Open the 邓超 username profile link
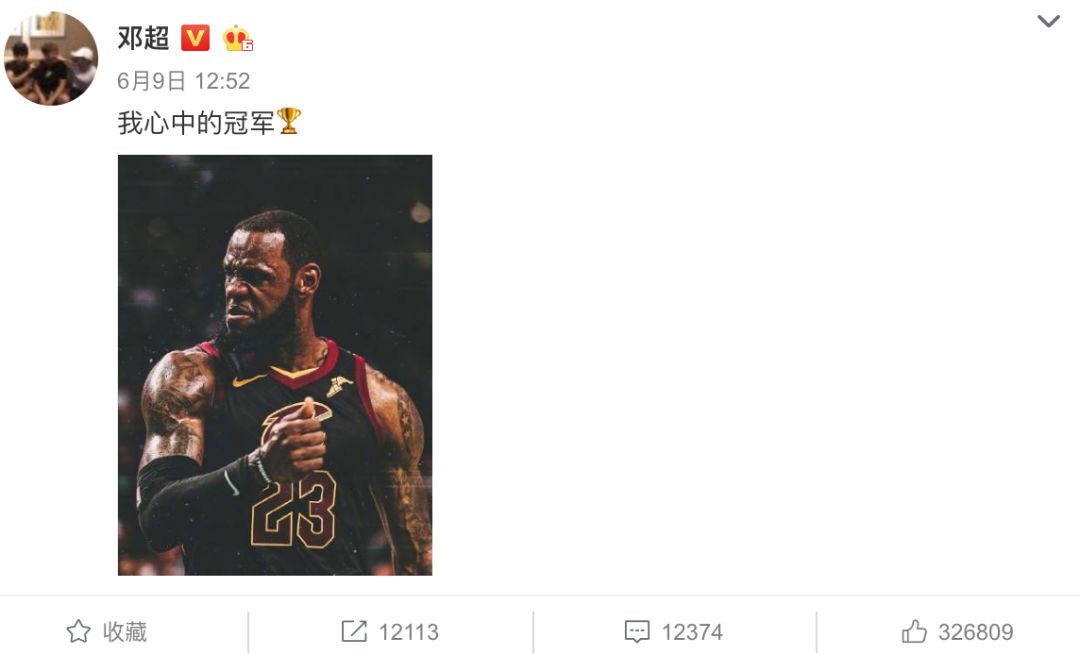1080x655 pixels. [143, 38]
